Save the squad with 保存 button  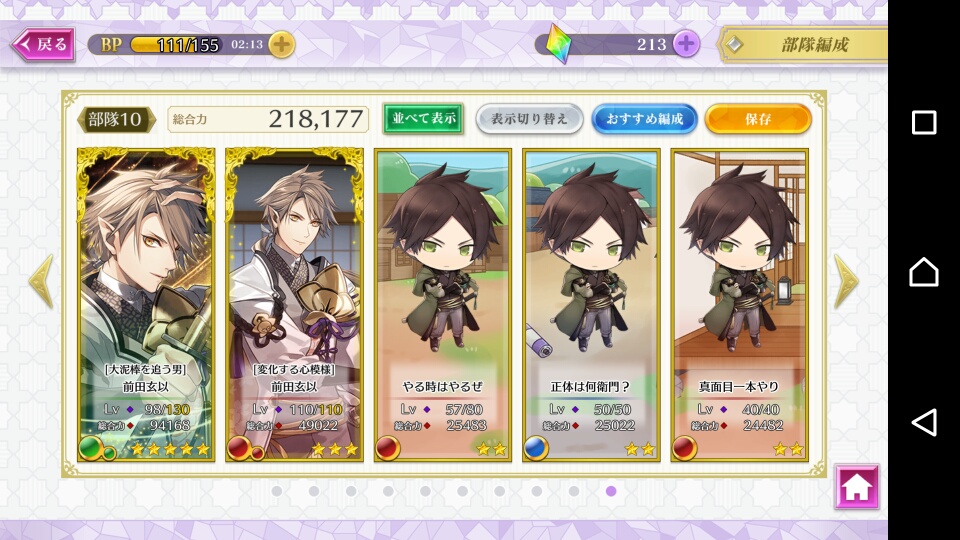coord(758,119)
